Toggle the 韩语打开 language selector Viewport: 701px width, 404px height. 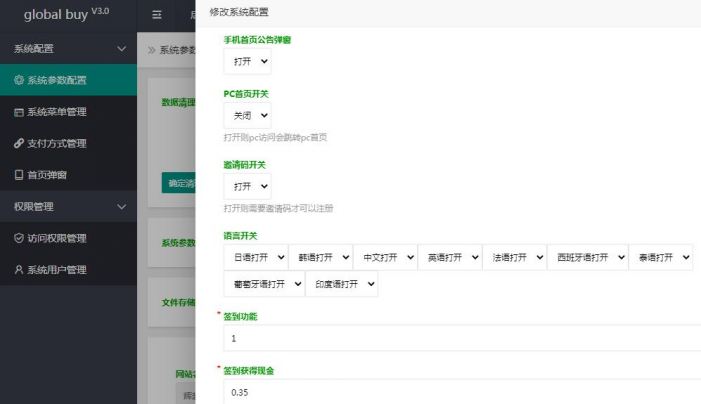click(x=320, y=257)
